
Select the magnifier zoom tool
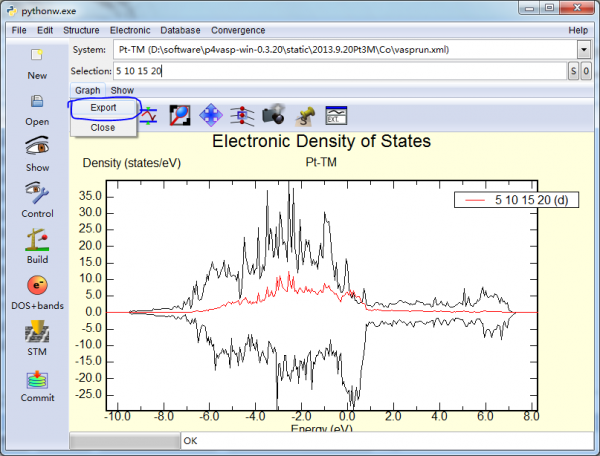tap(180, 116)
